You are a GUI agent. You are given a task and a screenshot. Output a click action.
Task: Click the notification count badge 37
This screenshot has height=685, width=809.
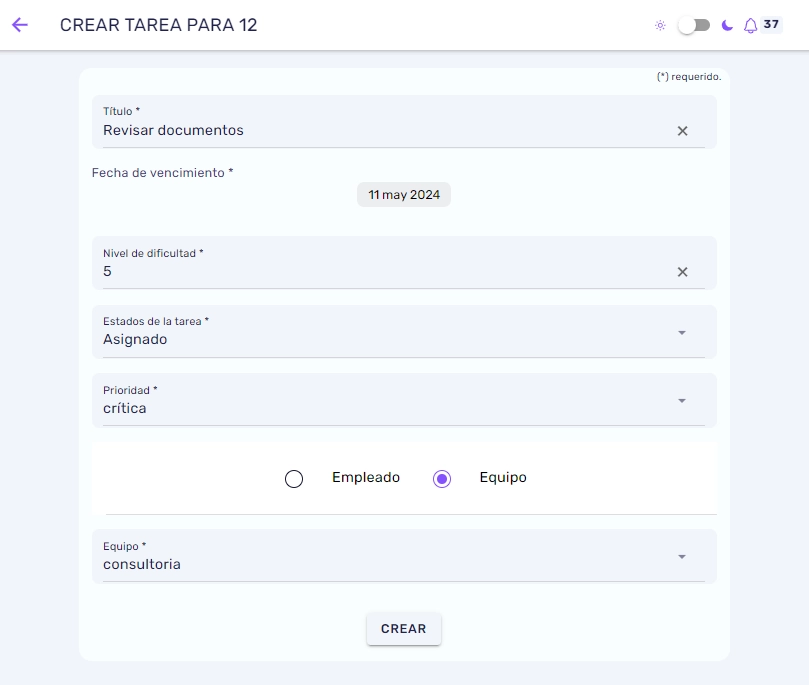(x=771, y=24)
